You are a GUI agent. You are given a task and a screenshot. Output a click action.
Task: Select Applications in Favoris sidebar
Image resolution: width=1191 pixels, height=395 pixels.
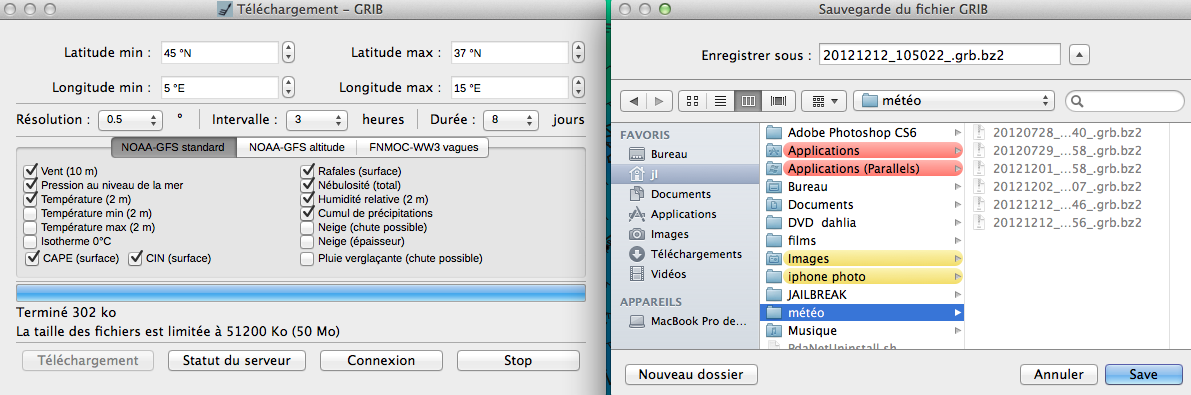click(x=685, y=214)
